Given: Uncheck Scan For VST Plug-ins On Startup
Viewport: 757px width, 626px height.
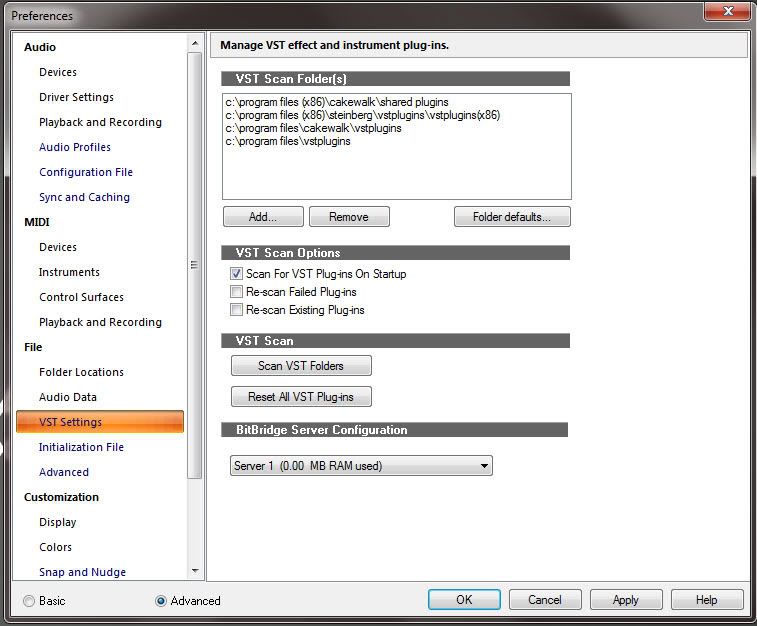Looking at the screenshot, I should point(237,274).
